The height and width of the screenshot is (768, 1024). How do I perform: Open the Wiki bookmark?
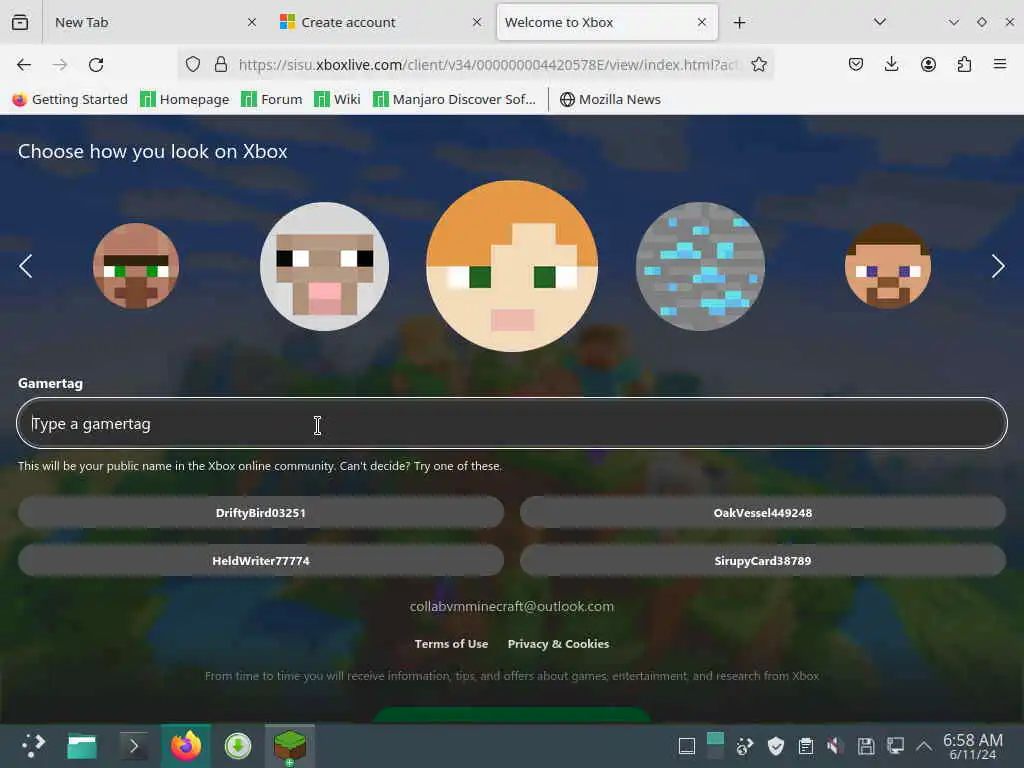tap(338, 99)
